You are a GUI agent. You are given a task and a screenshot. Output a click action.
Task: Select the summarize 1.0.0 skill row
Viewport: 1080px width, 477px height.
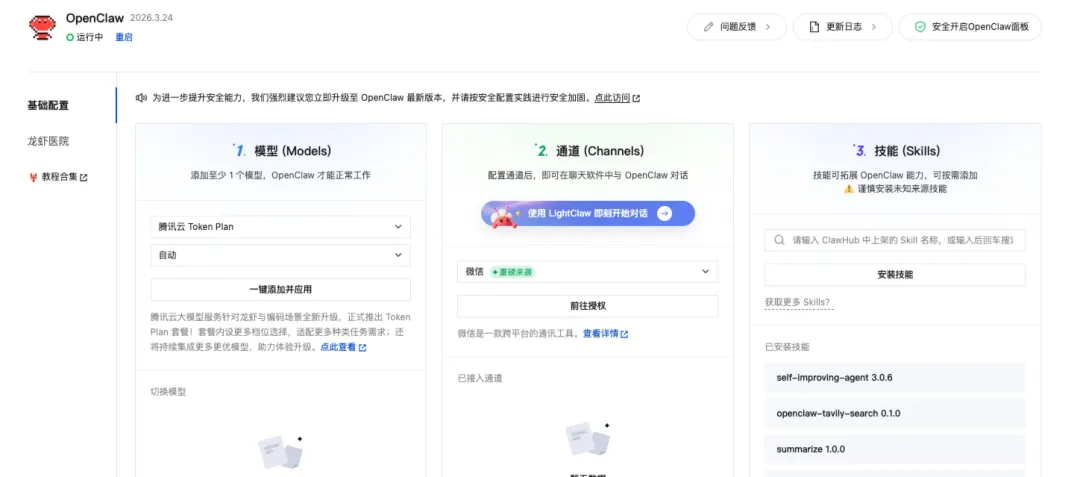coord(895,449)
